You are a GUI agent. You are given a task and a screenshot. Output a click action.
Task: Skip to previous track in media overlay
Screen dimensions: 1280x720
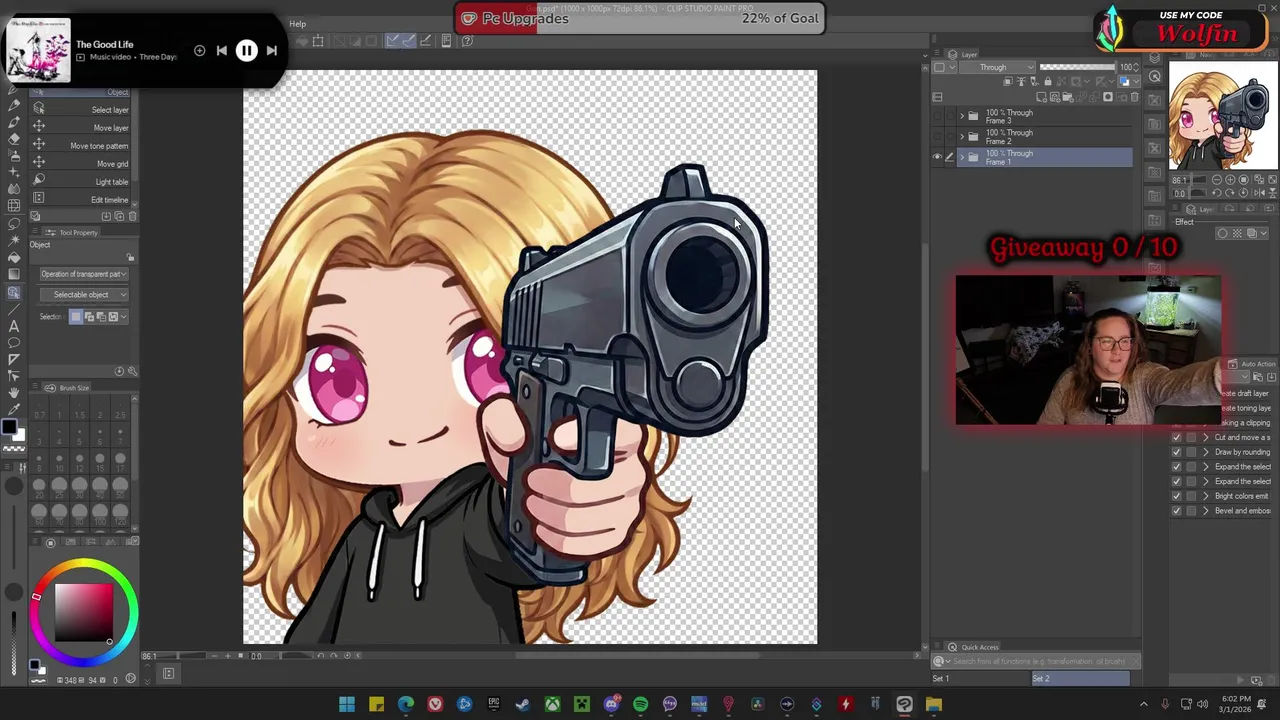point(222,50)
